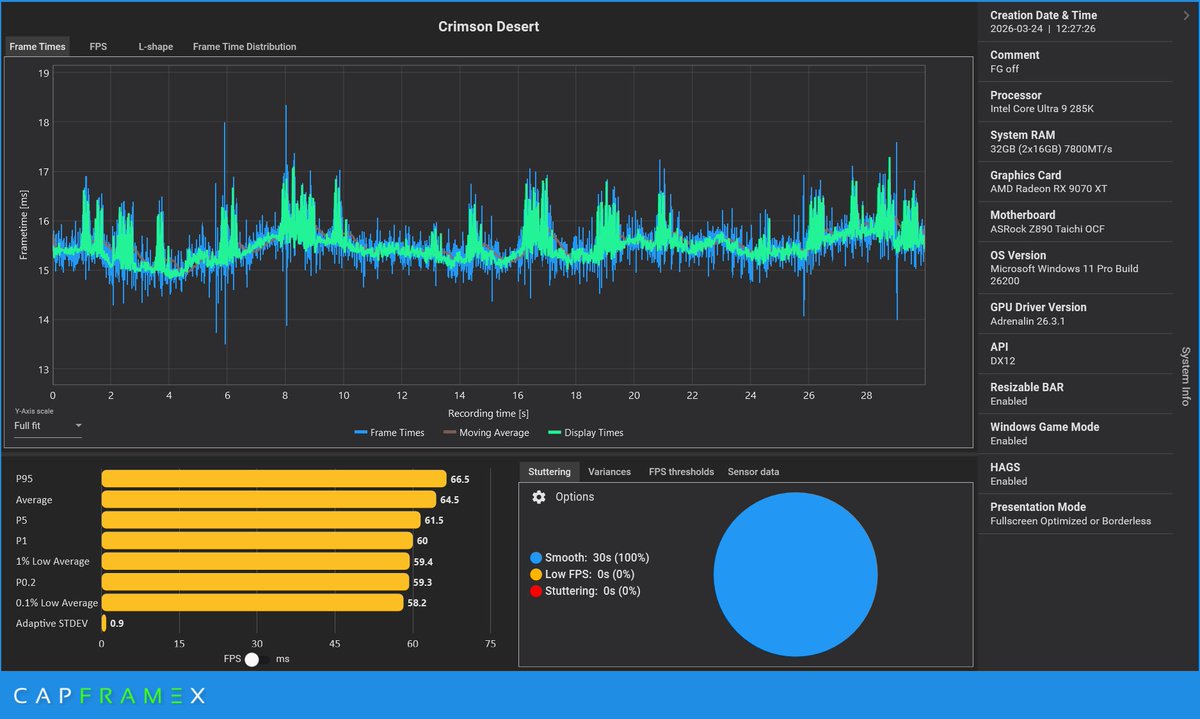Select the Stuttering tab

pos(549,472)
